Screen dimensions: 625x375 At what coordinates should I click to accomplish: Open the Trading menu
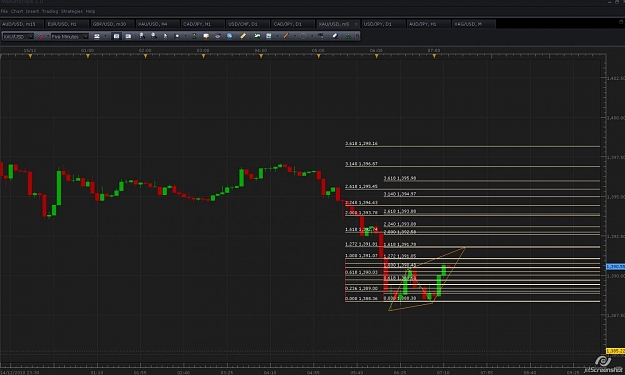[x=50, y=11]
